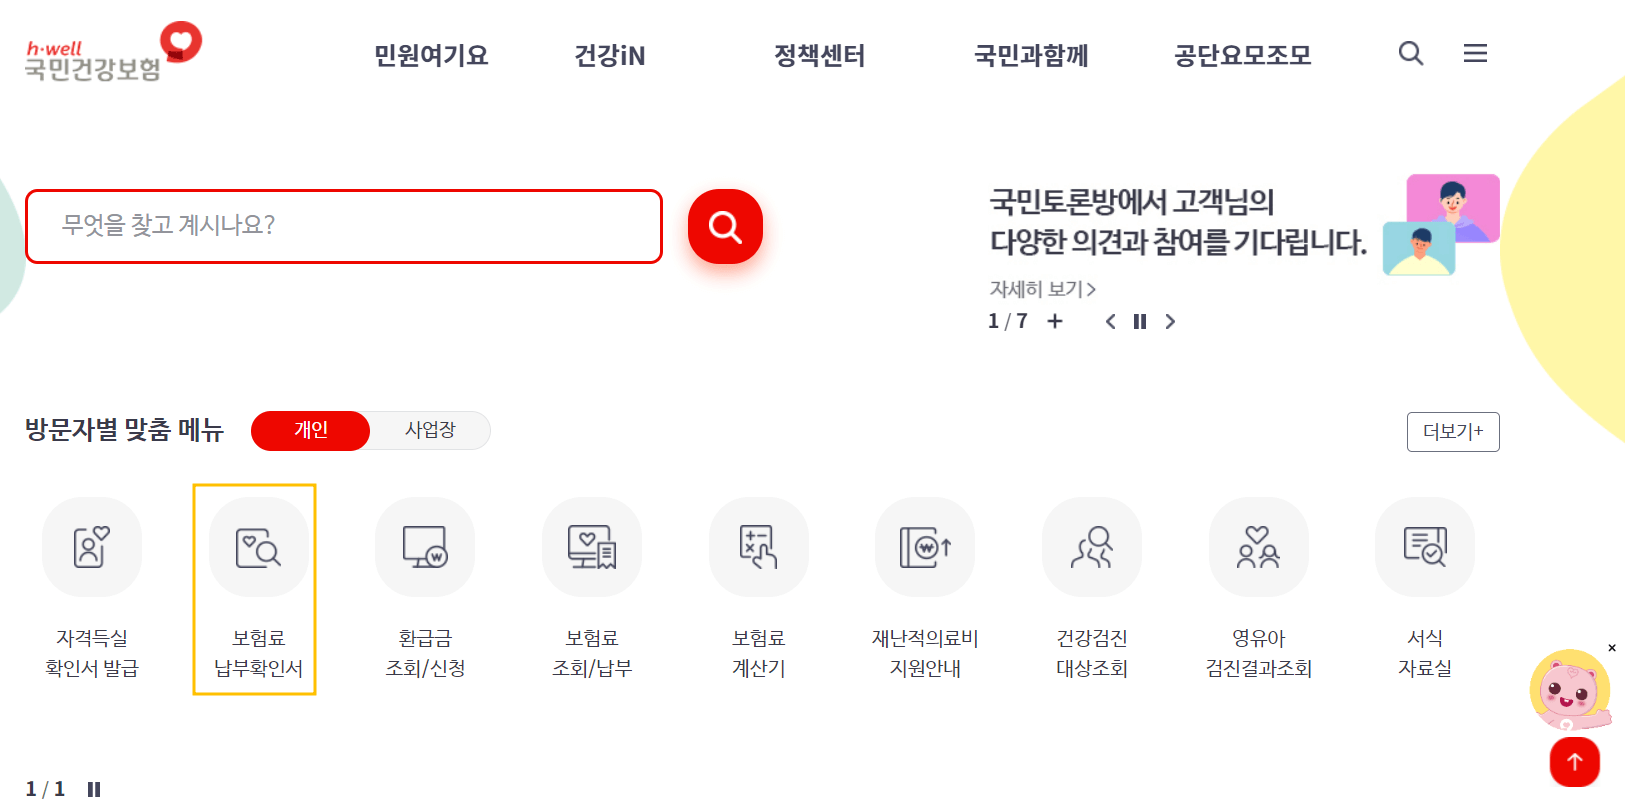The image size is (1625, 802).
Task: Click the h-well 국민건강보험 logo
Action: point(113,52)
